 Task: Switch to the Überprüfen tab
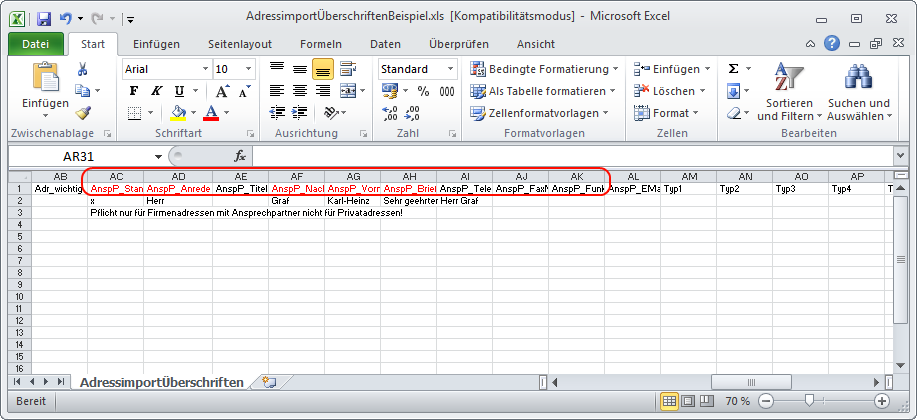pyautogui.click(x=458, y=44)
